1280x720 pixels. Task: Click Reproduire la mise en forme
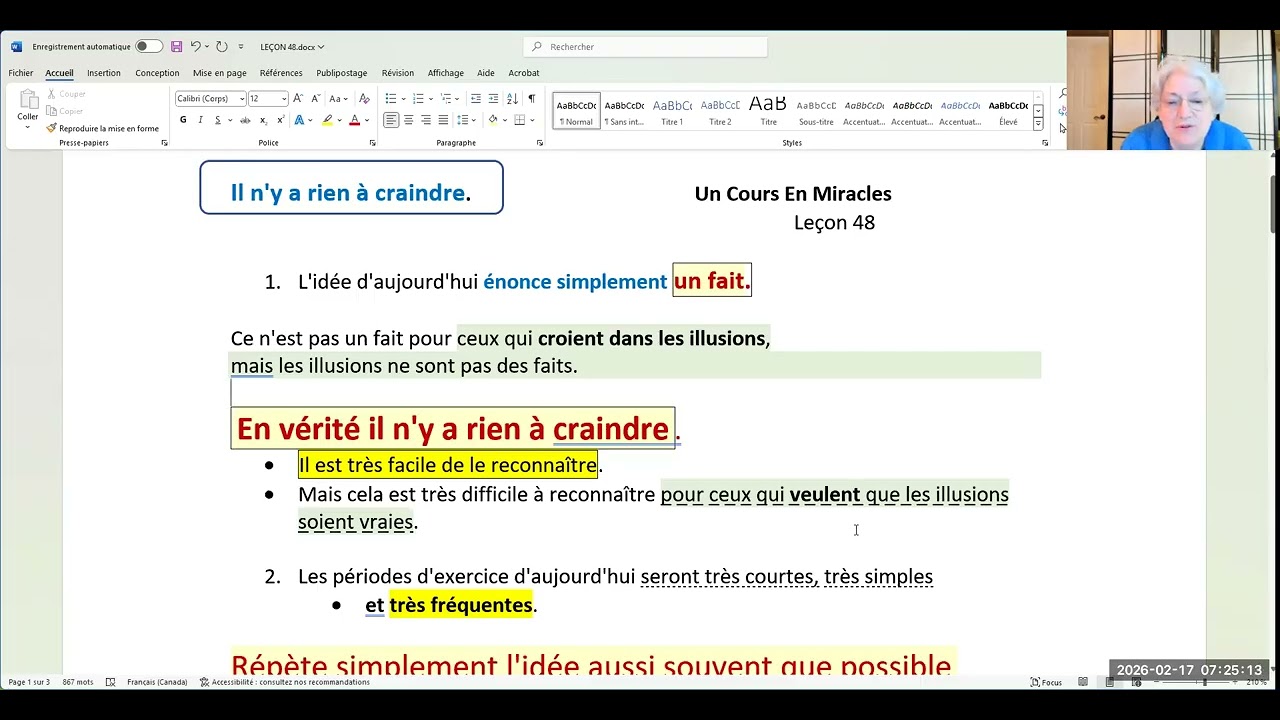[x=102, y=128]
